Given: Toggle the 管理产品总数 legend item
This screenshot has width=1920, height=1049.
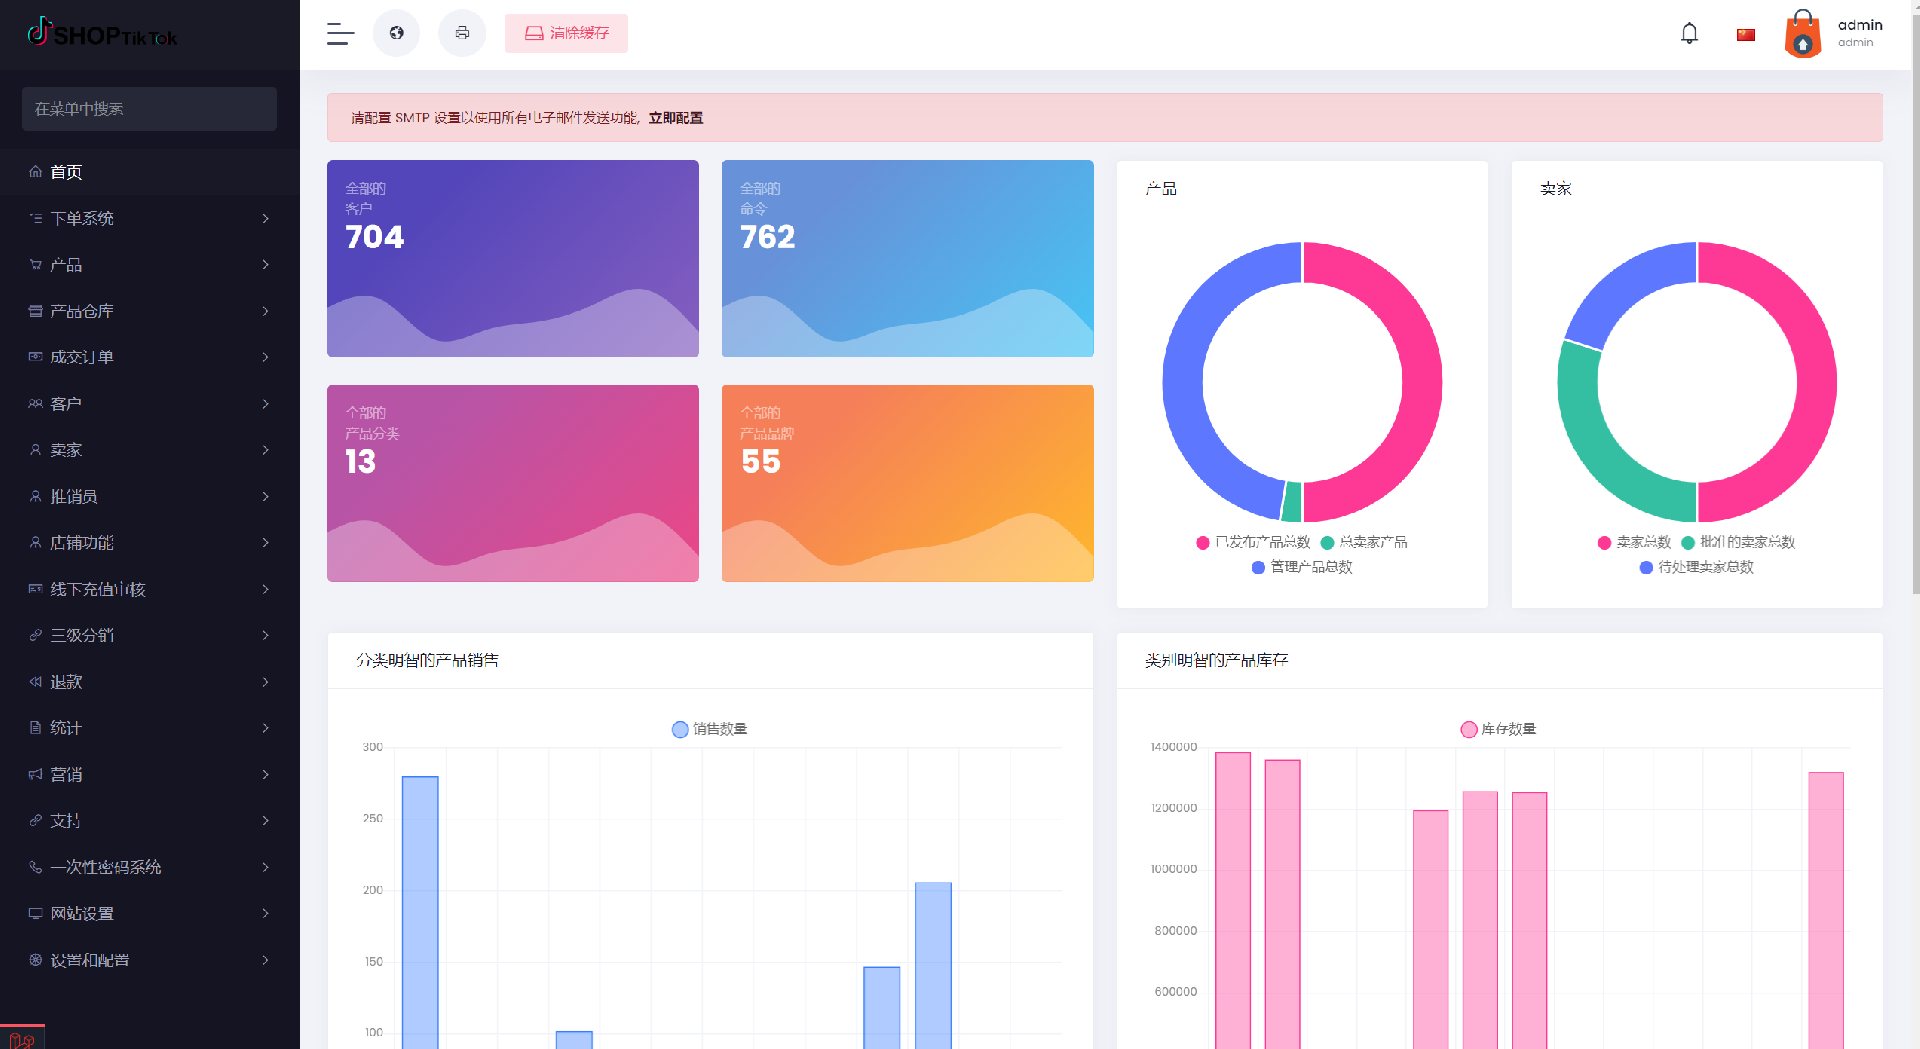Looking at the screenshot, I should 1302,567.
